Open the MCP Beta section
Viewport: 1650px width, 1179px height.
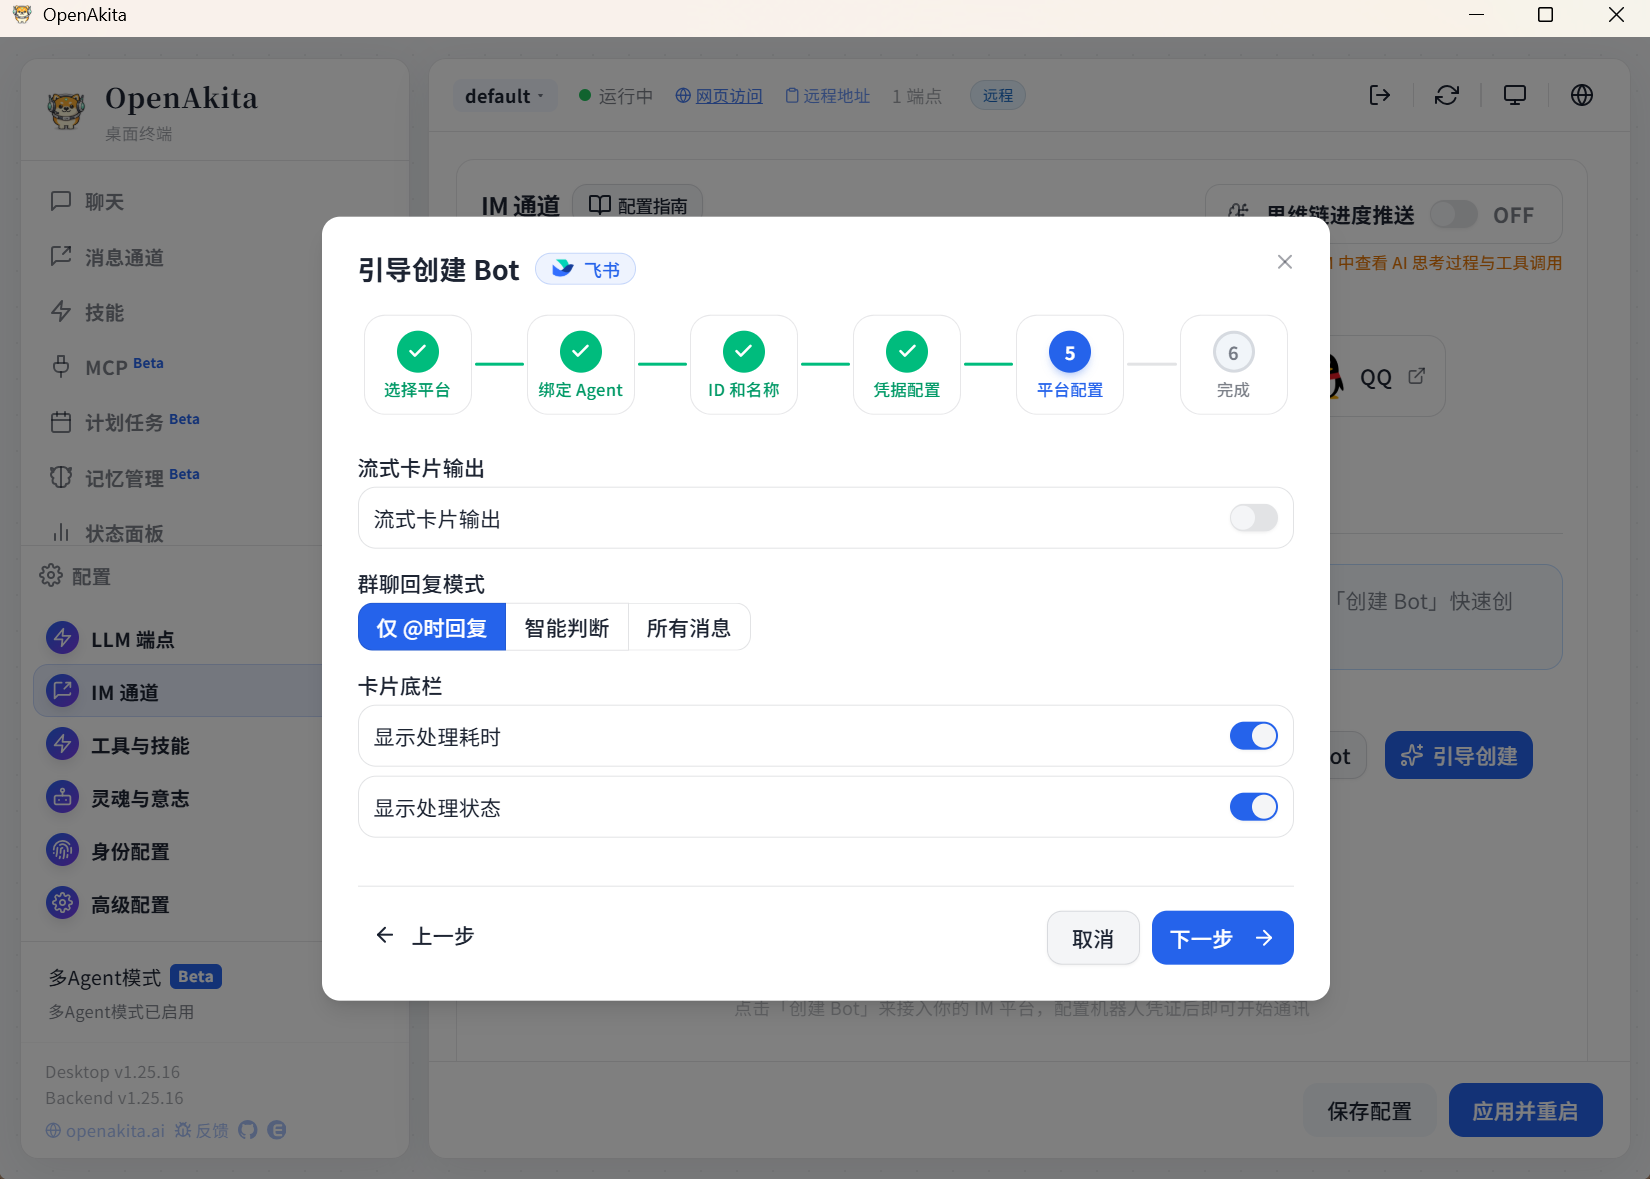click(107, 367)
